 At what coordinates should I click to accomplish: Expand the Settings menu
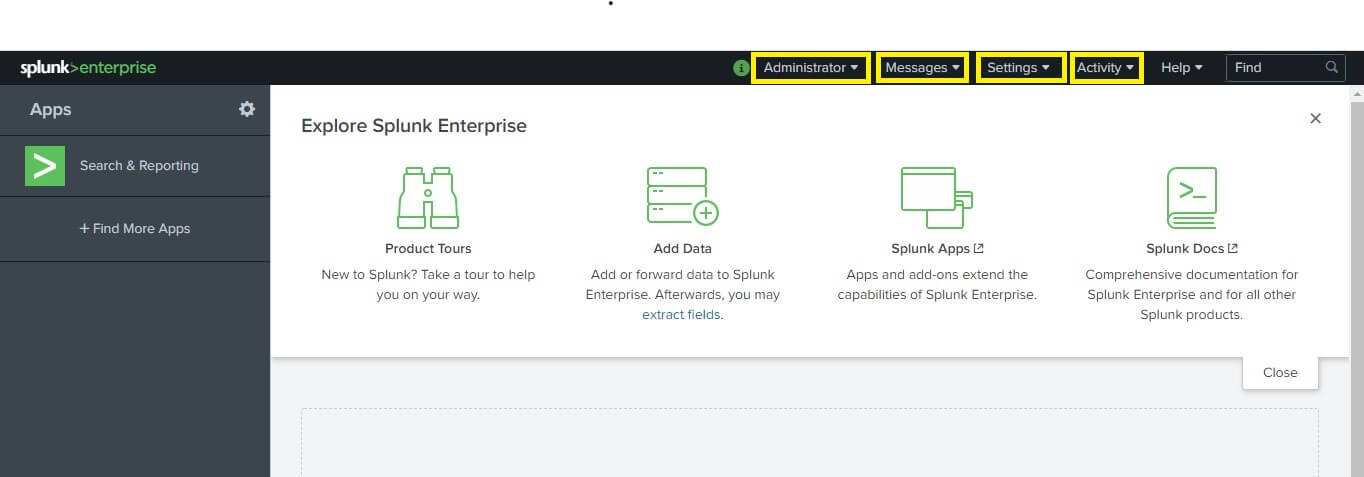pos(1019,68)
